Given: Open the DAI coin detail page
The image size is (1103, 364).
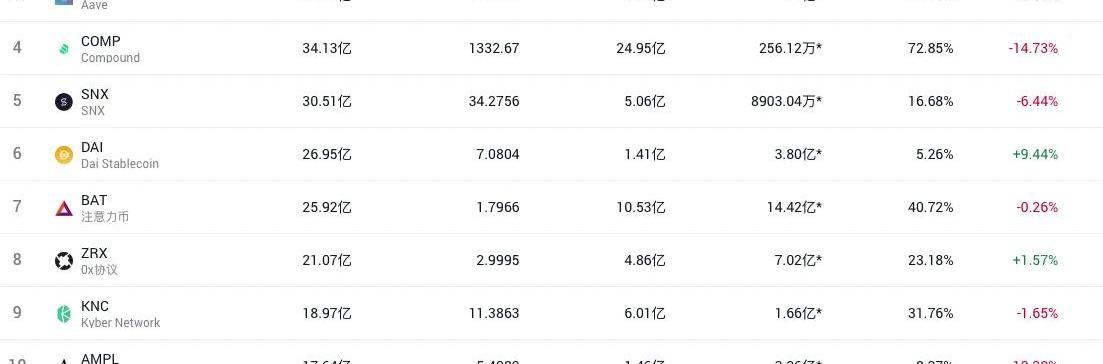Looking at the screenshot, I should (92, 147).
